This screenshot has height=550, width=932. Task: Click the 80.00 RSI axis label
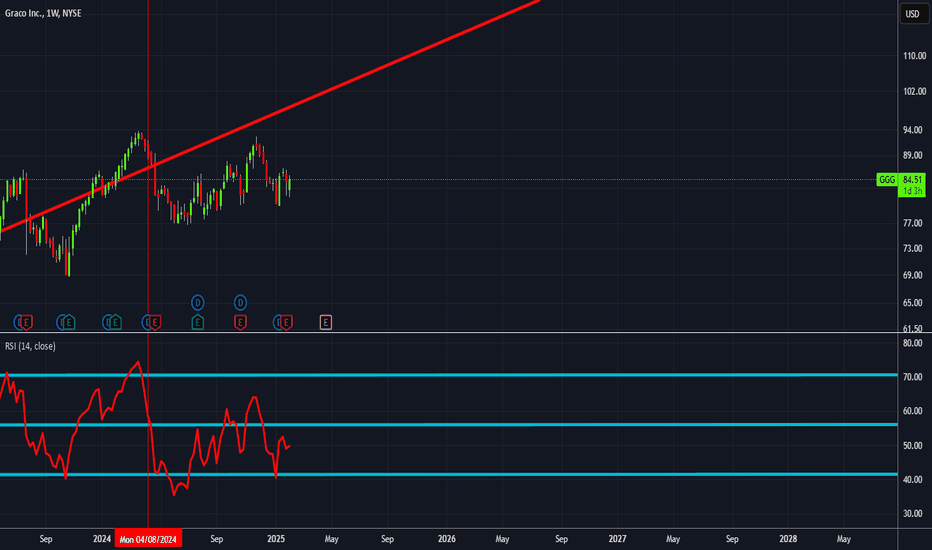click(912, 343)
